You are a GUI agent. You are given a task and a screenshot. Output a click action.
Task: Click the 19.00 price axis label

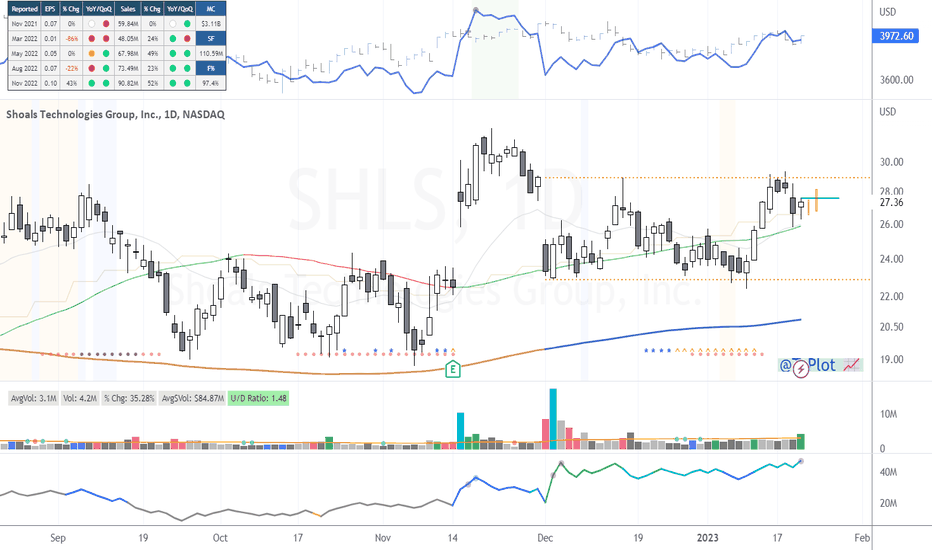point(892,359)
